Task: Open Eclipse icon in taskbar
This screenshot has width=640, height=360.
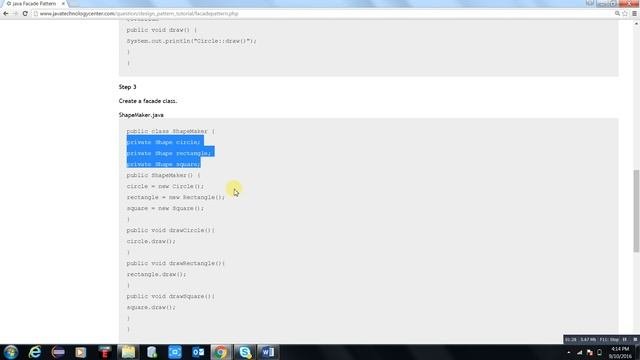Action: coord(58,352)
